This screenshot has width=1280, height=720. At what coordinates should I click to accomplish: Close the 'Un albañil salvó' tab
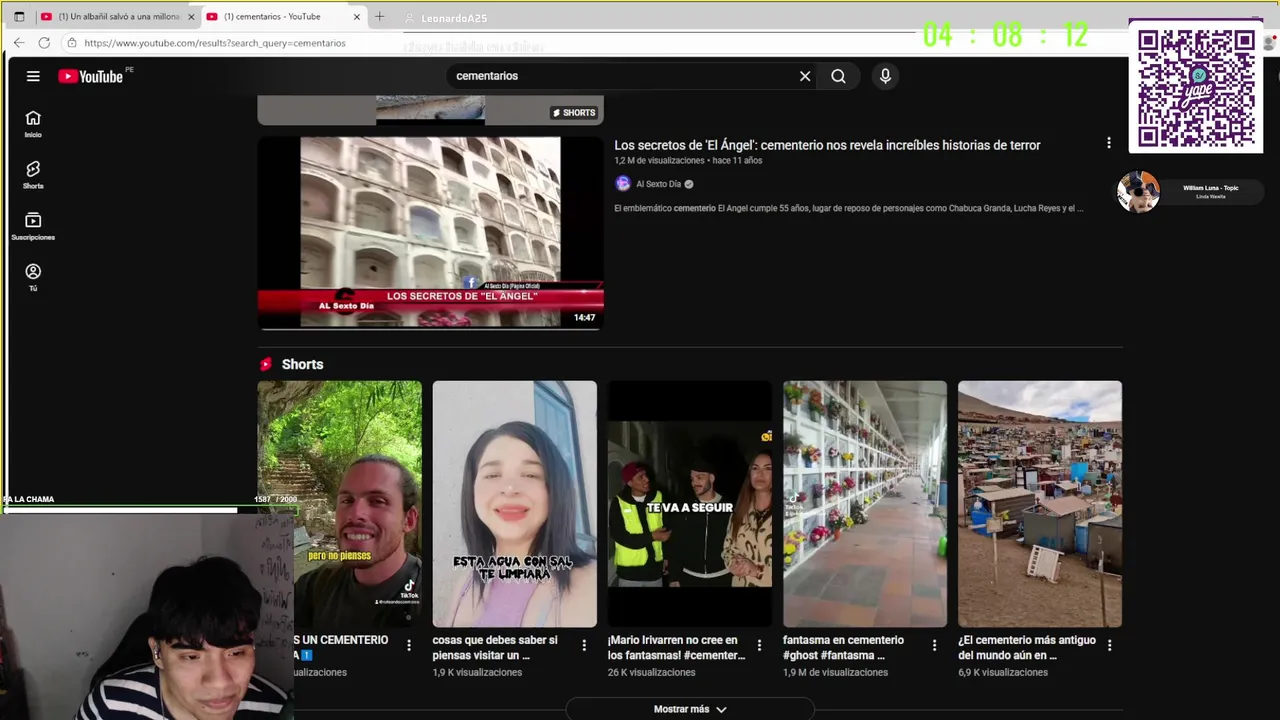pos(191,17)
